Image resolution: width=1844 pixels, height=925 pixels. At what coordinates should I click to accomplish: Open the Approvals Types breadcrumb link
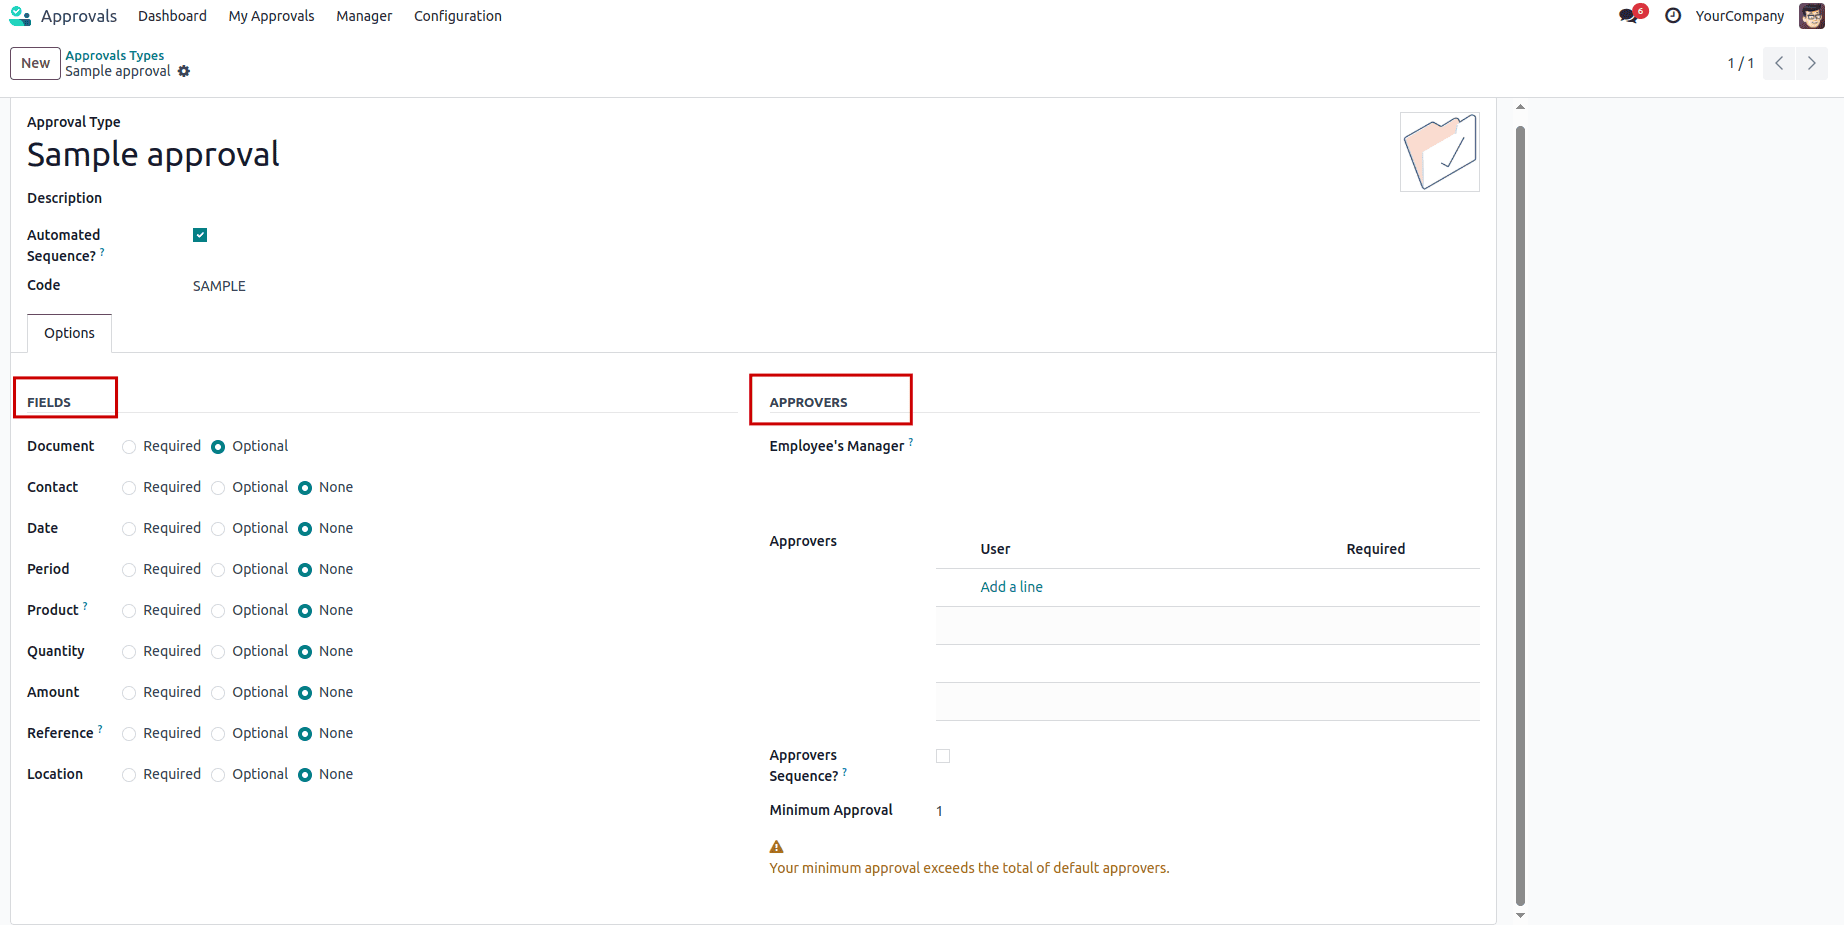114,54
